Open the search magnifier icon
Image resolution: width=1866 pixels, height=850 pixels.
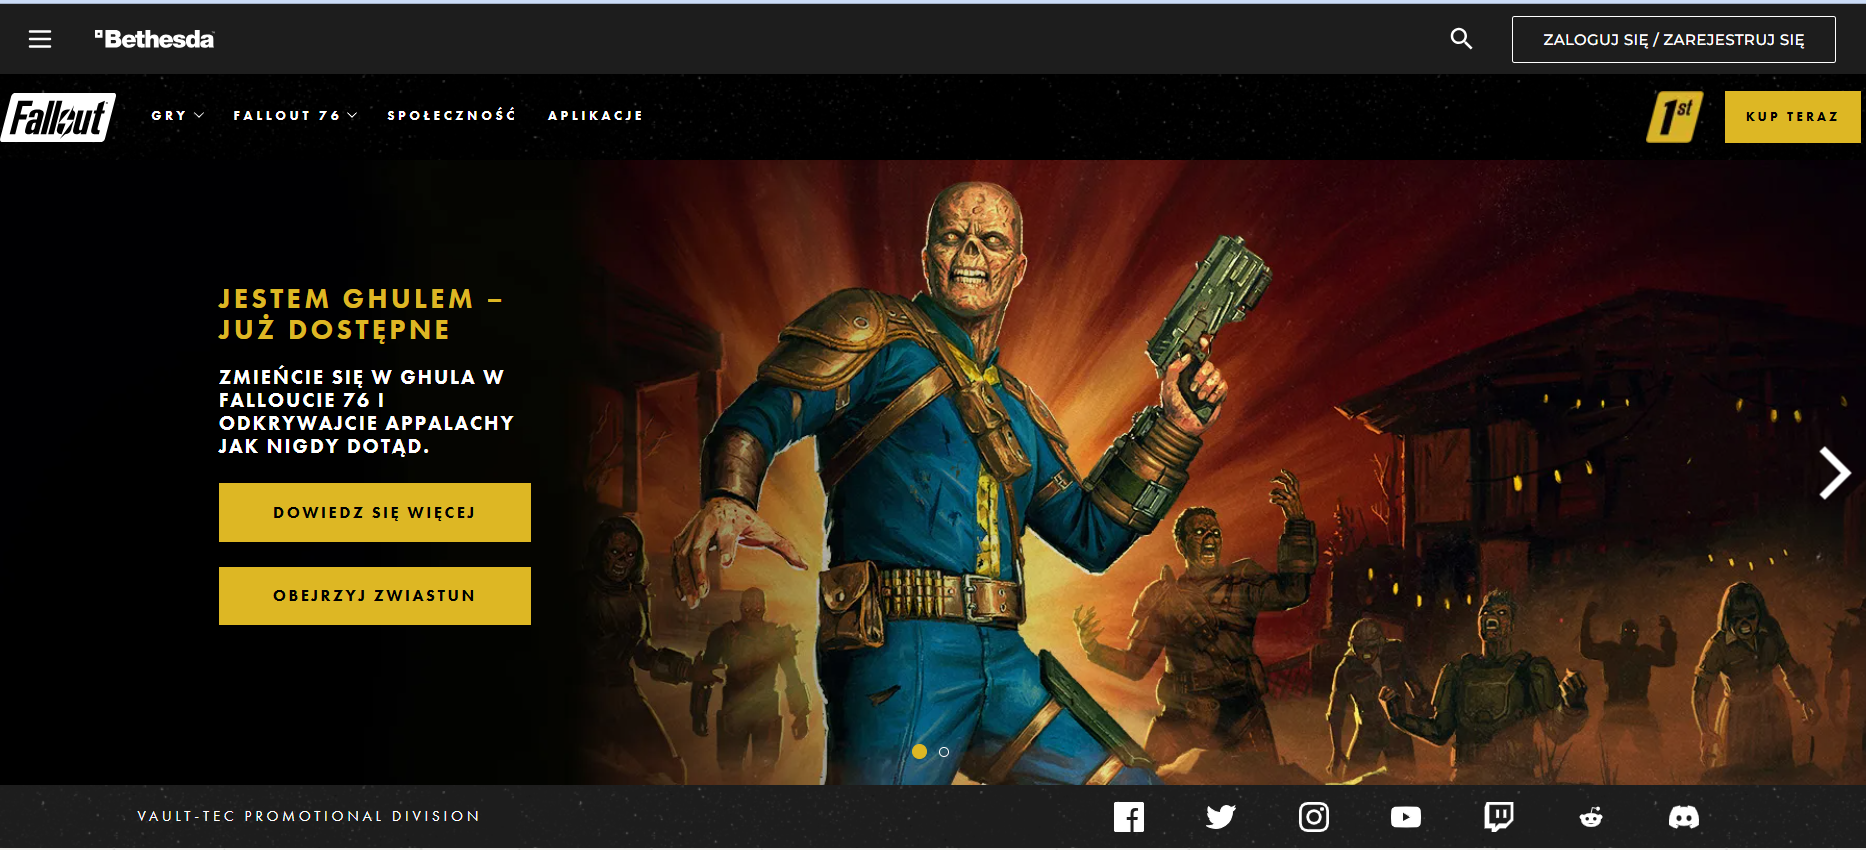tap(1461, 39)
